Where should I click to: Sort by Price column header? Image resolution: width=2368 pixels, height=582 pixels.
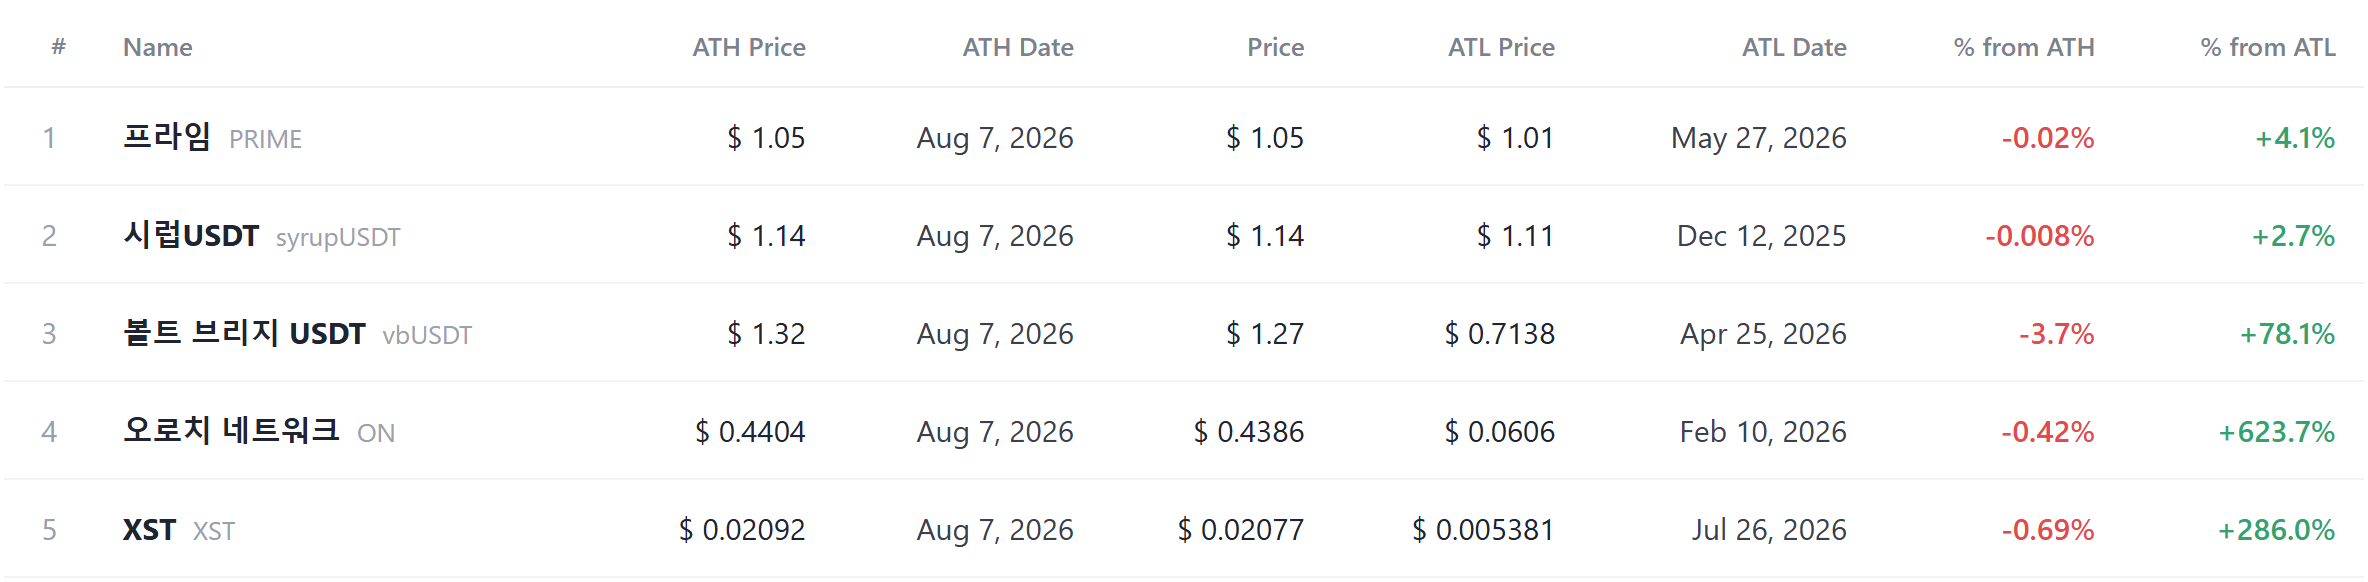[x=1275, y=47]
